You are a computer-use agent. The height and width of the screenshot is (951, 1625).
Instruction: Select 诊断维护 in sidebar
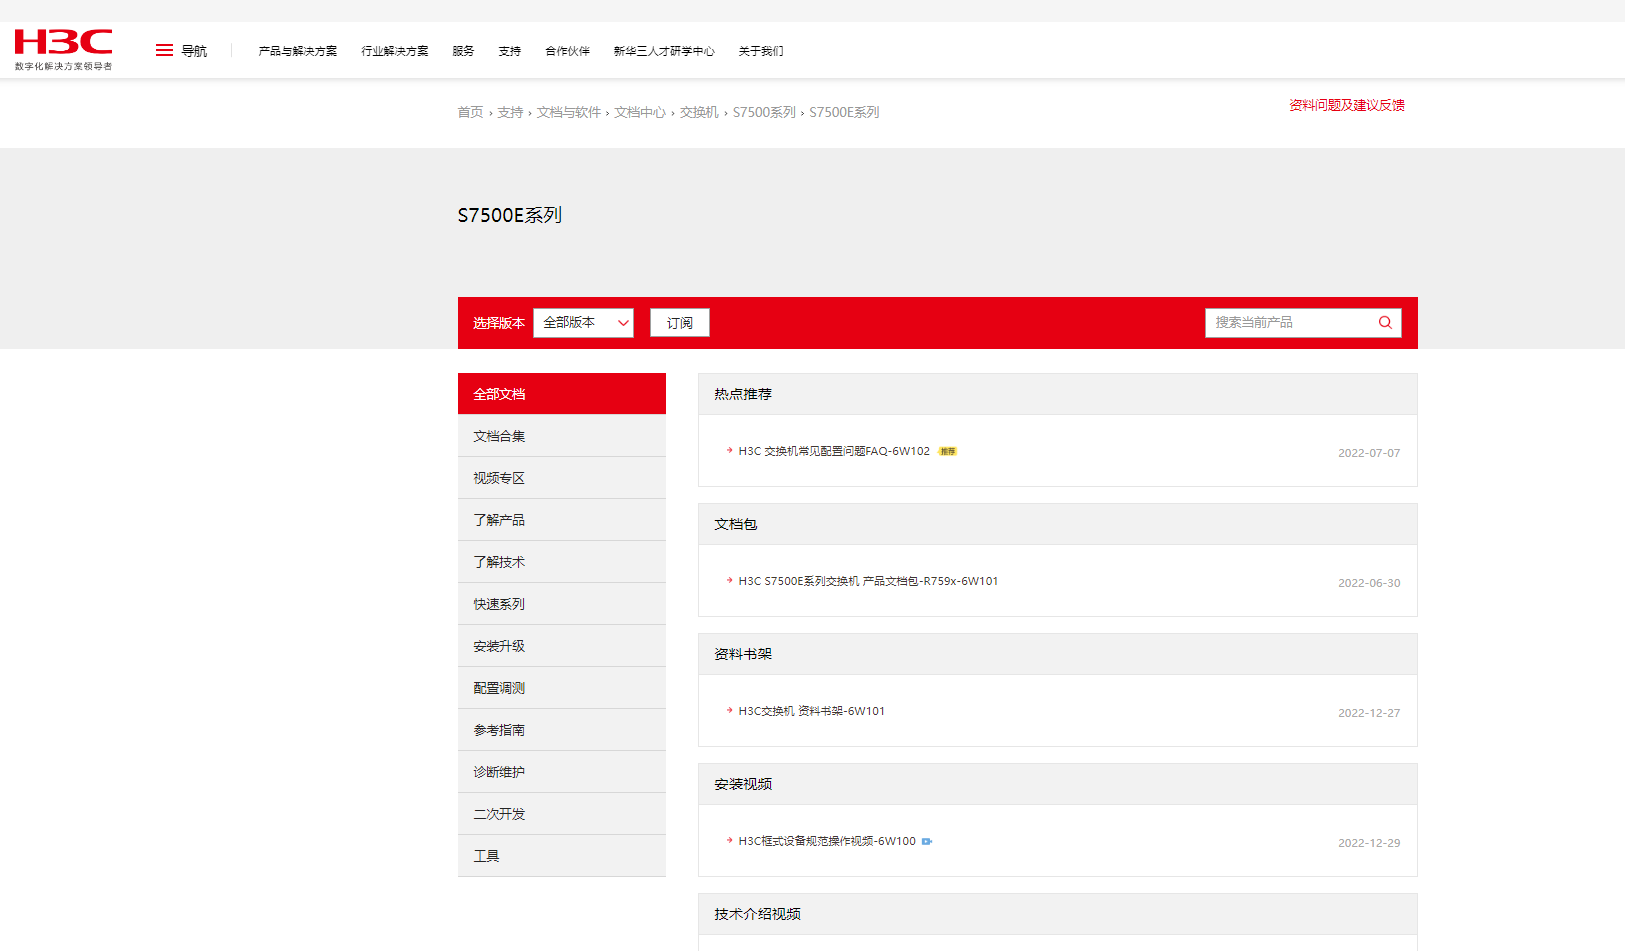pos(562,772)
